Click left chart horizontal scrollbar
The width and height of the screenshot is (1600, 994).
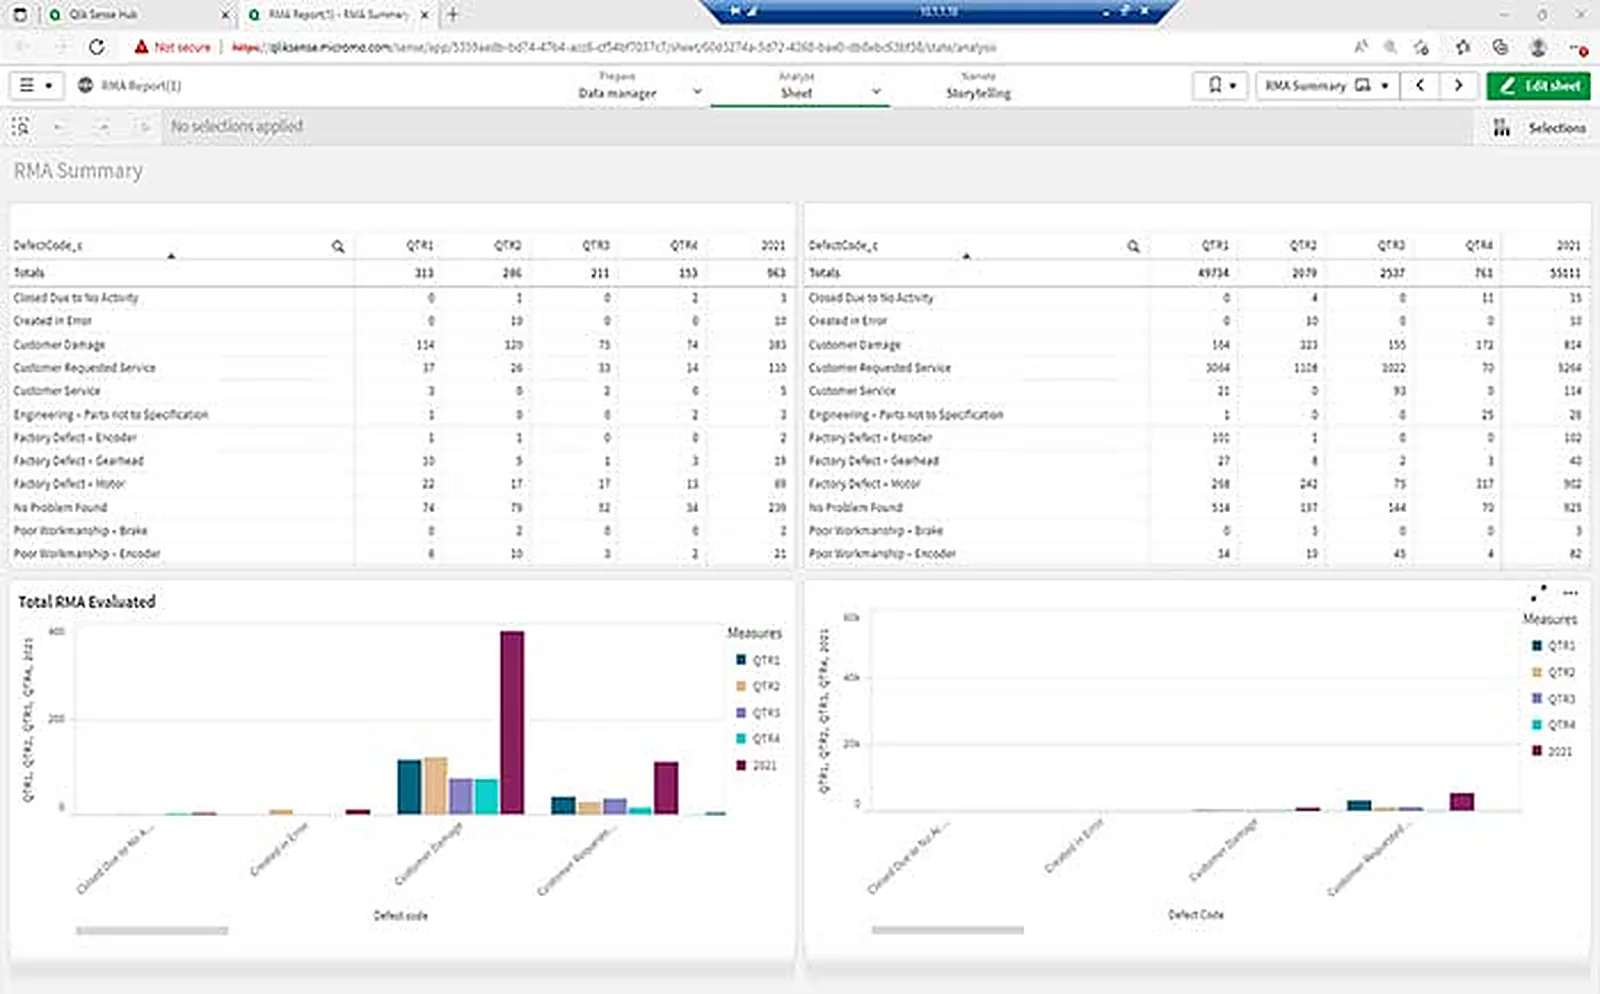coord(152,931)
